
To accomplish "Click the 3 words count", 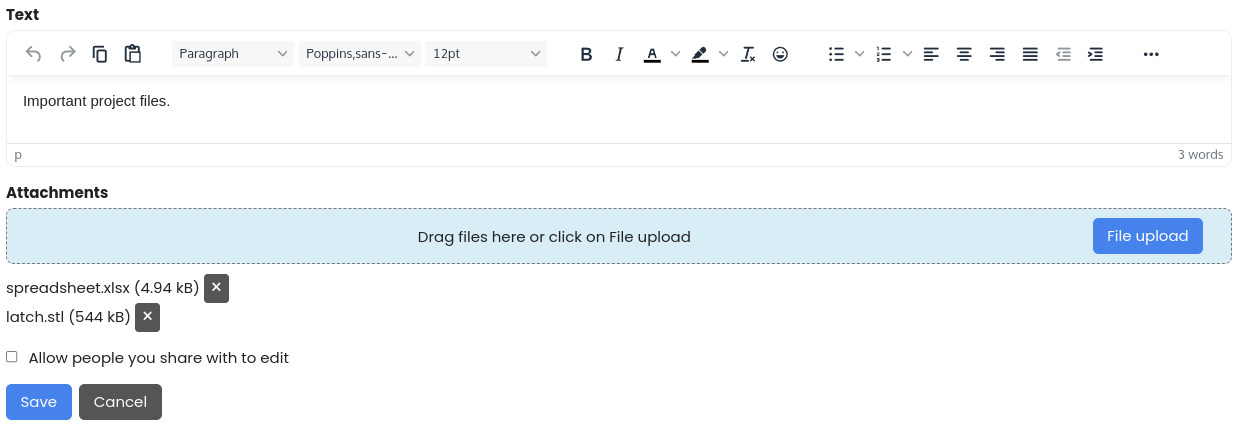I will (x=1200, y=155).
